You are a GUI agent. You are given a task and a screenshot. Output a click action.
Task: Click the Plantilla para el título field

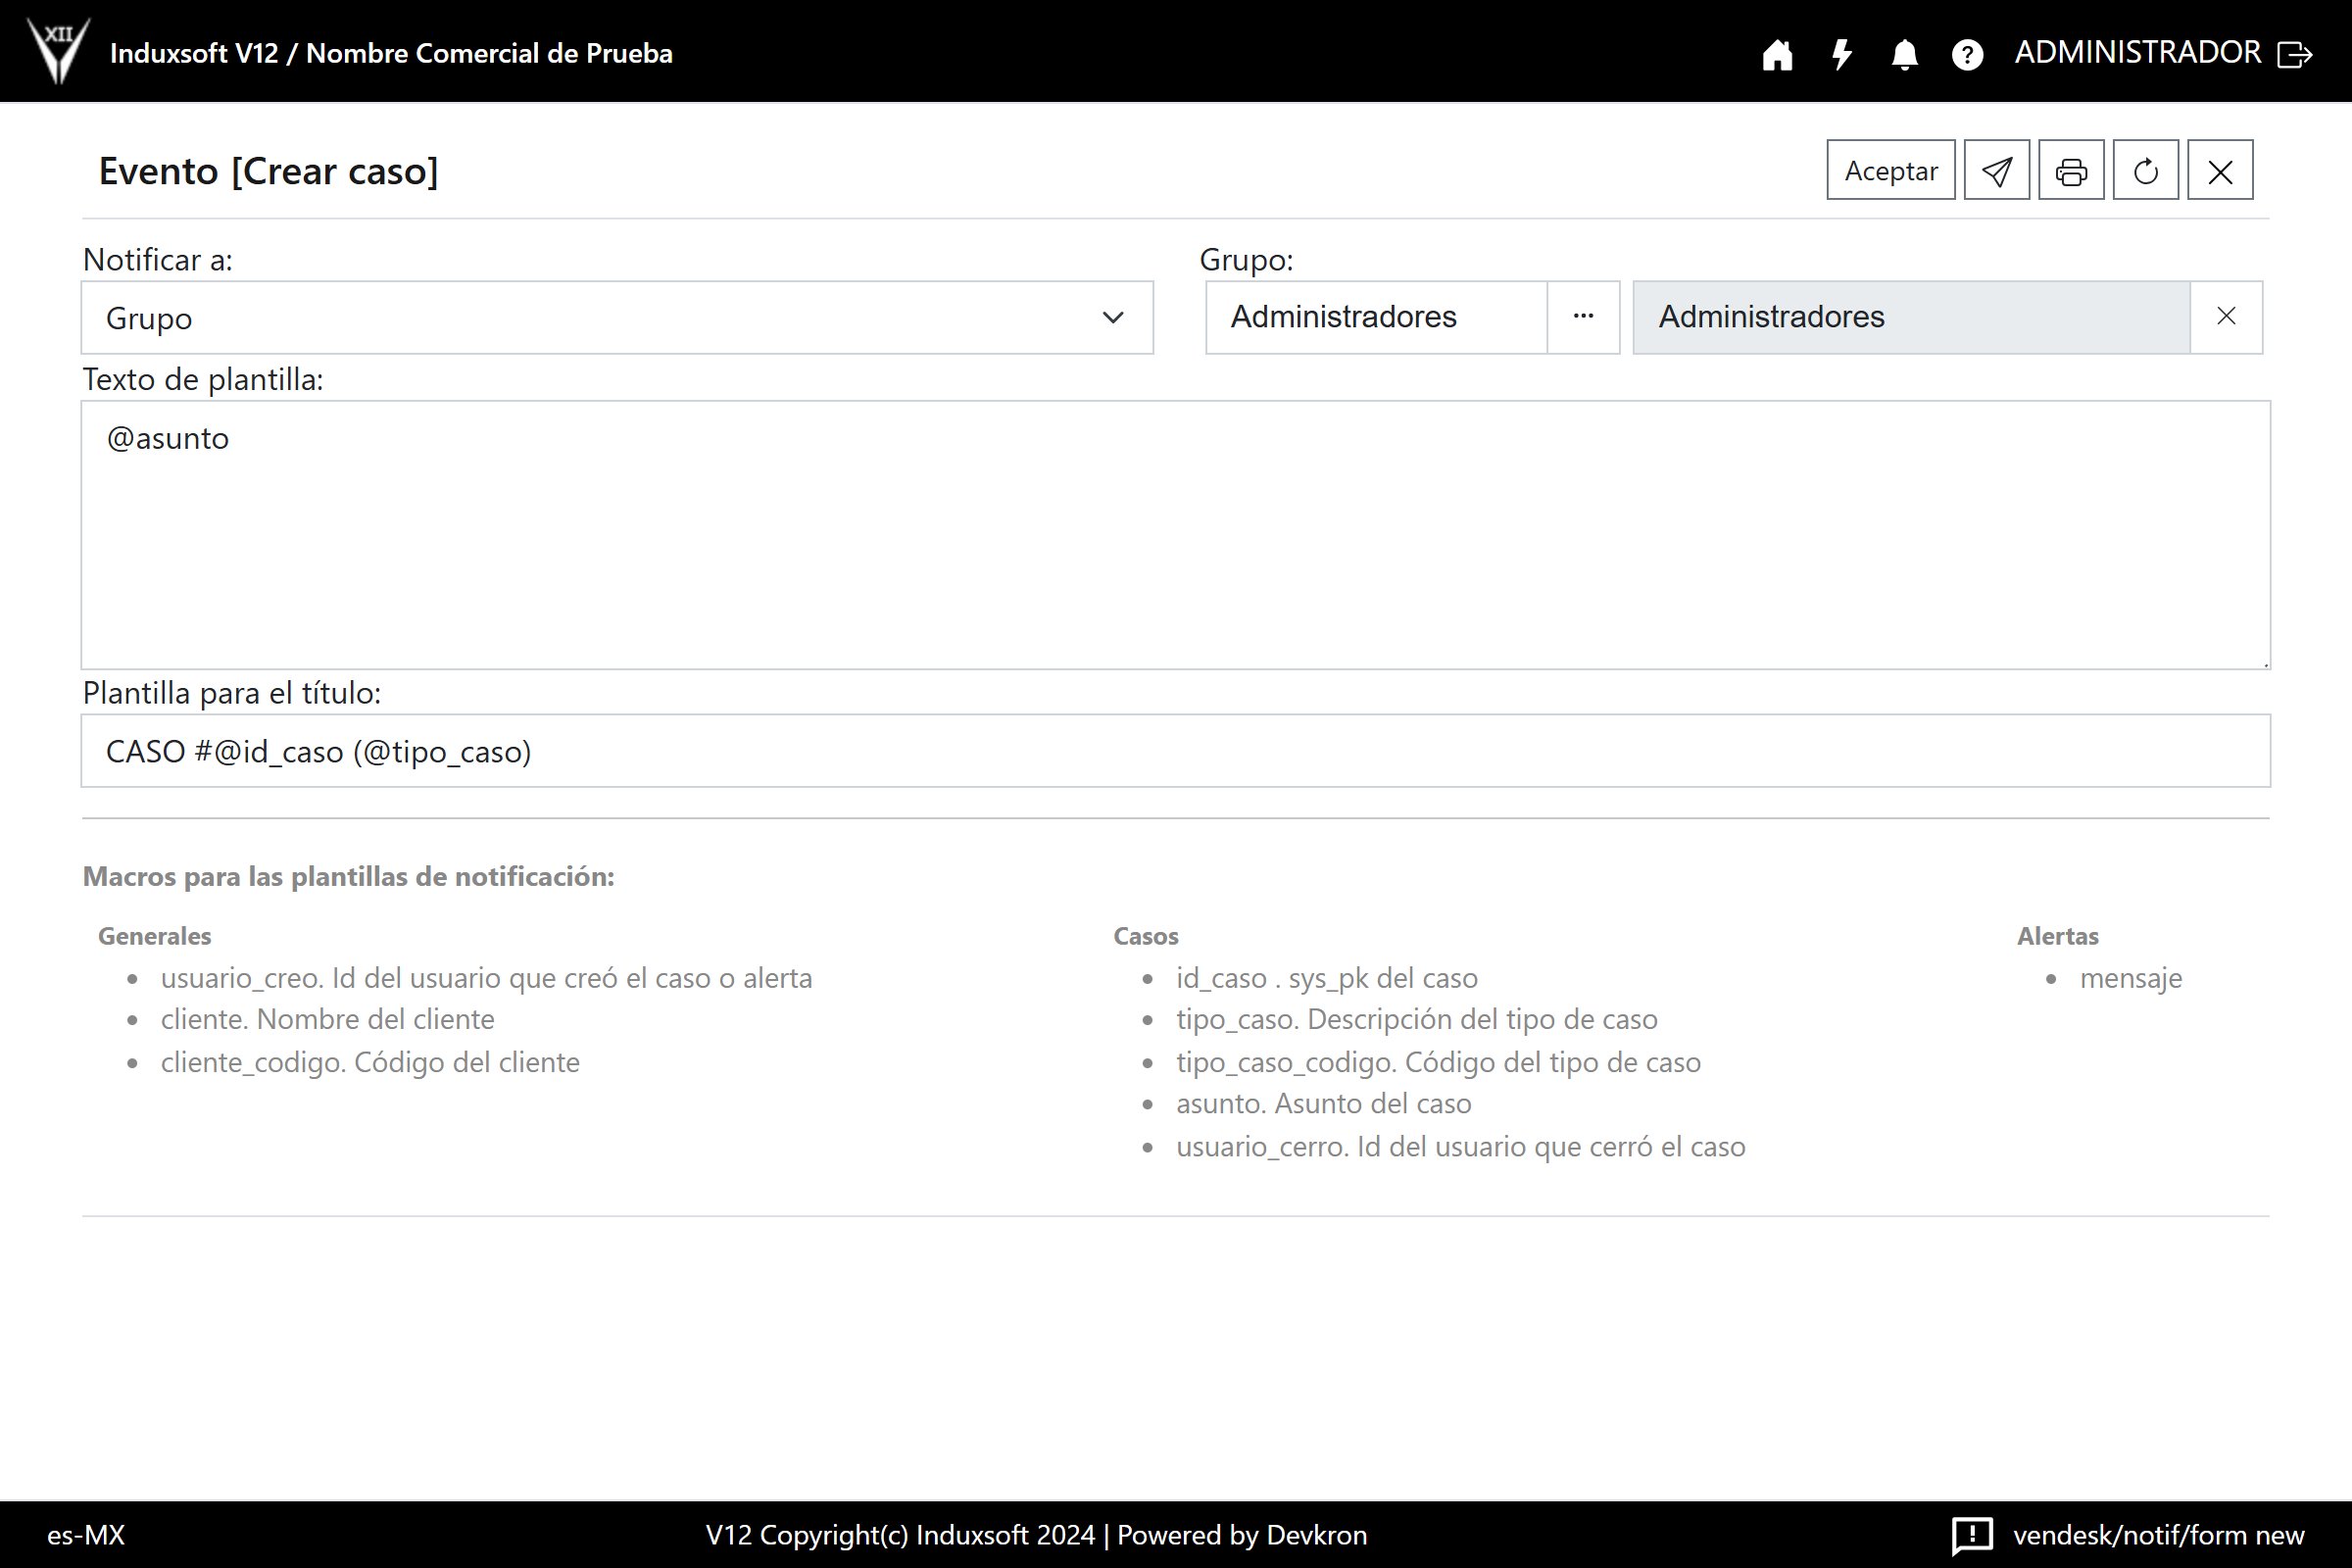click(1175, 751)
